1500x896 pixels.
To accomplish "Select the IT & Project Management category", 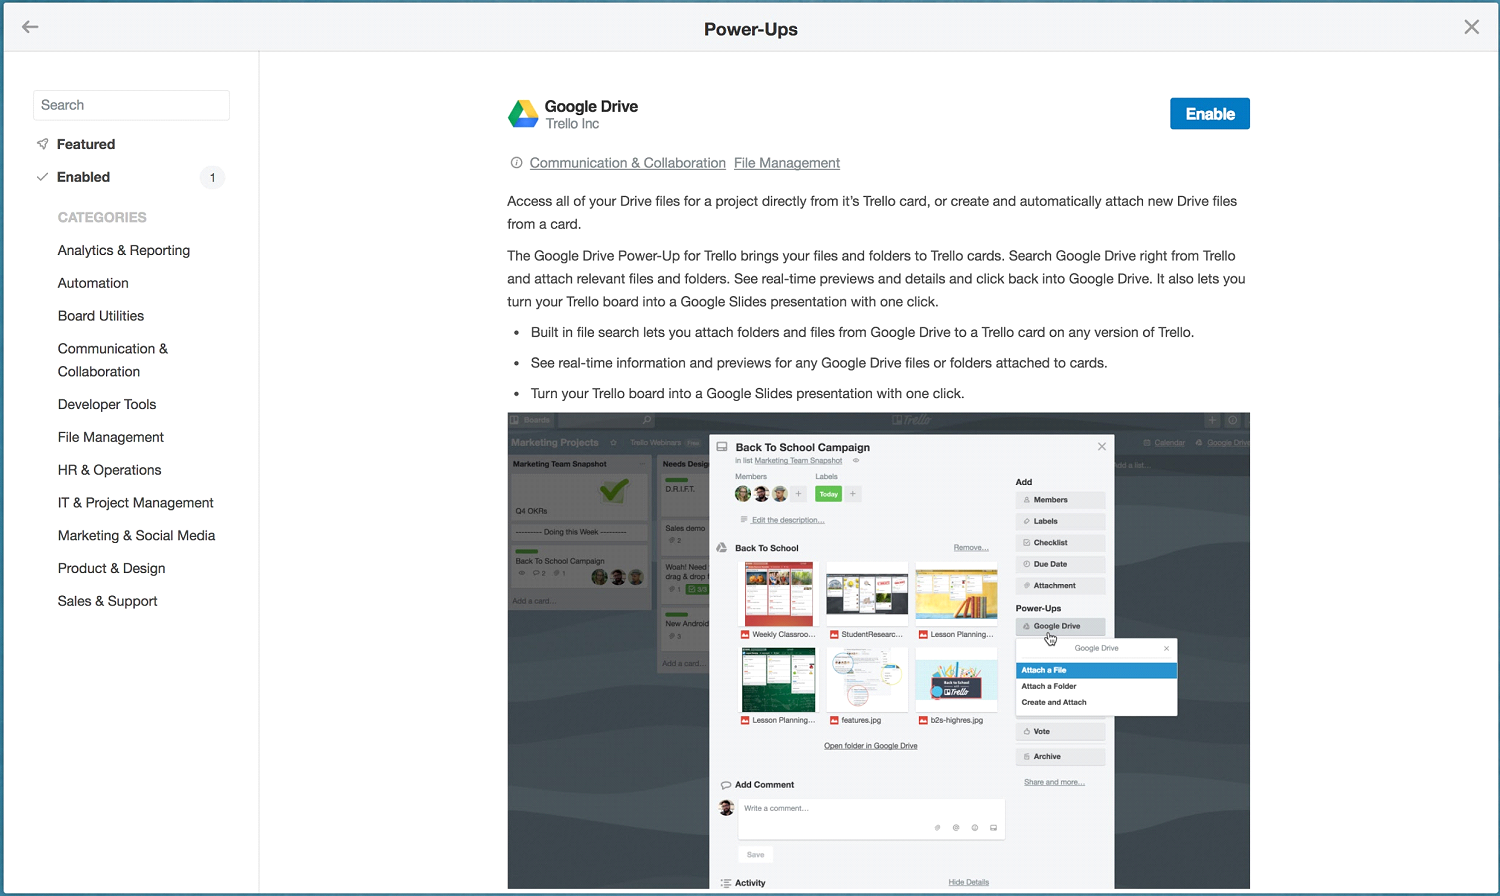I will coord(136,503).
